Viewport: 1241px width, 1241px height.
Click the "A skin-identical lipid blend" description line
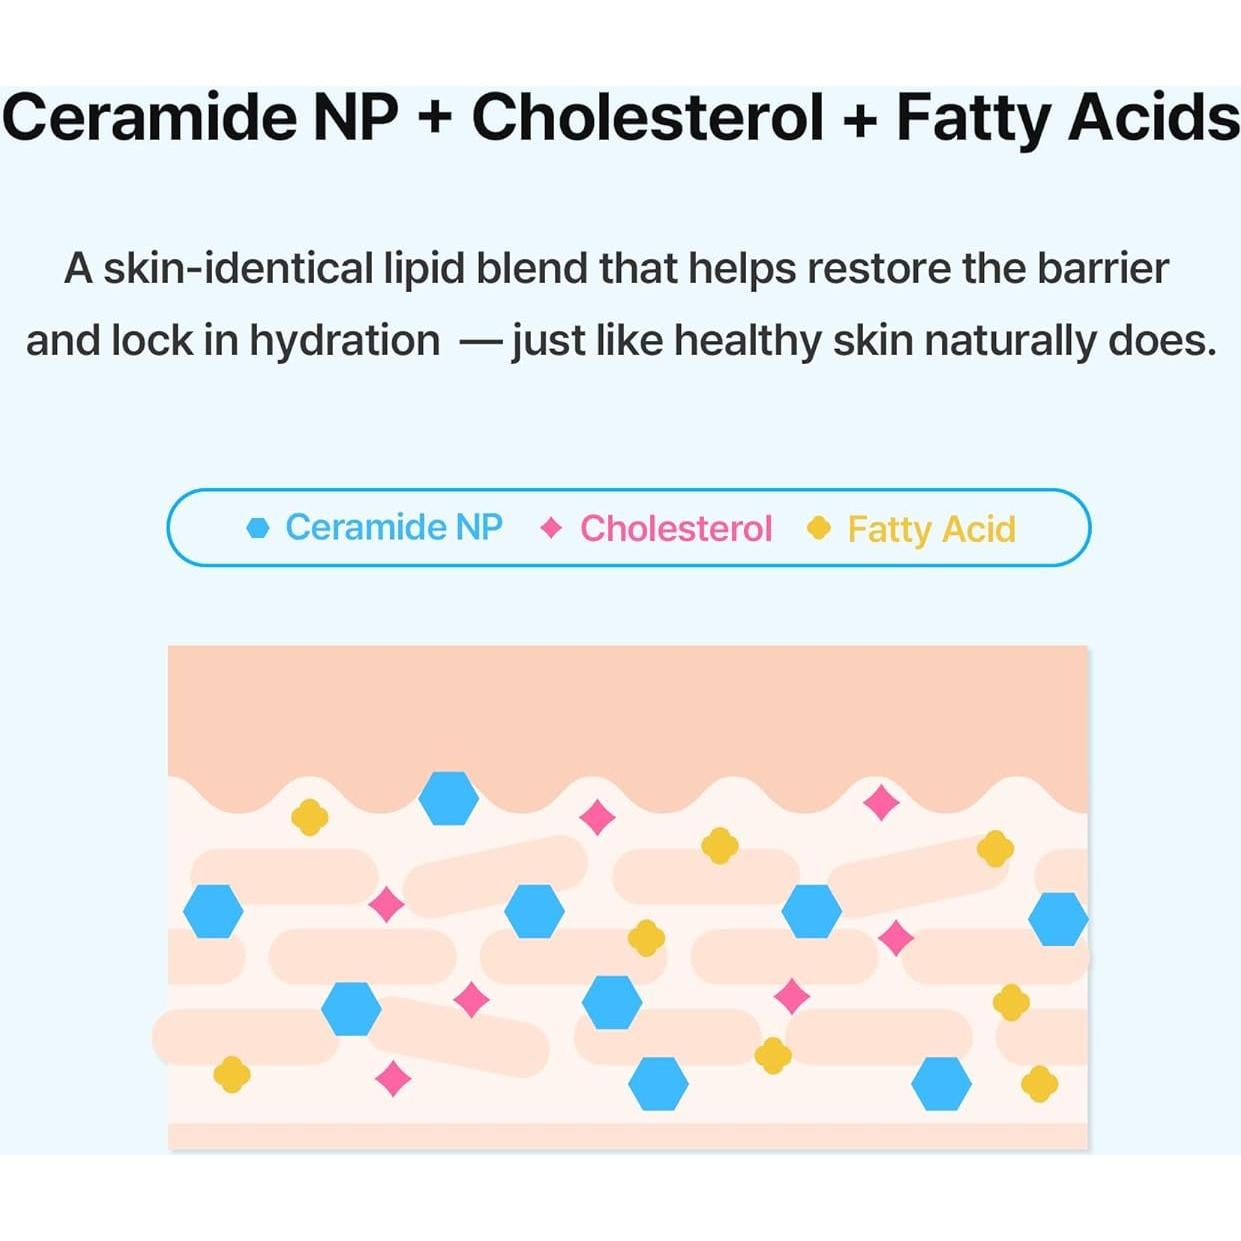pos(616,268)
